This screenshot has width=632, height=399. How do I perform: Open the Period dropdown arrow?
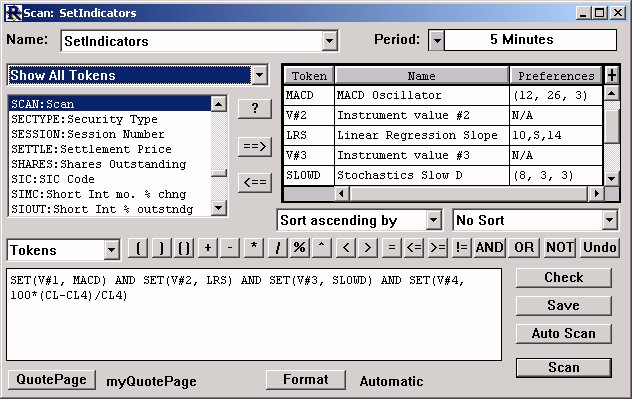[437, 40]
